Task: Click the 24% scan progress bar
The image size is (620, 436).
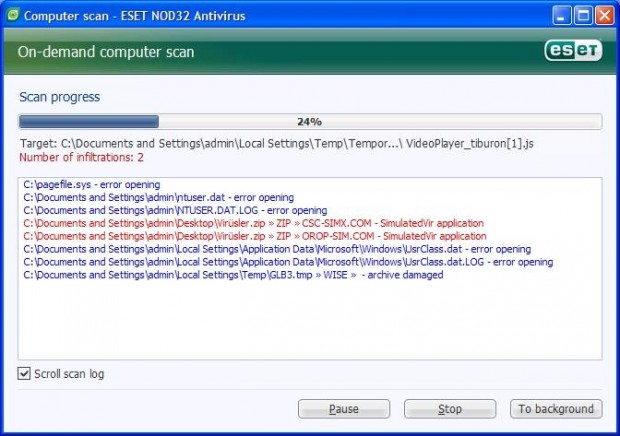Action: (x=310, y=121)
